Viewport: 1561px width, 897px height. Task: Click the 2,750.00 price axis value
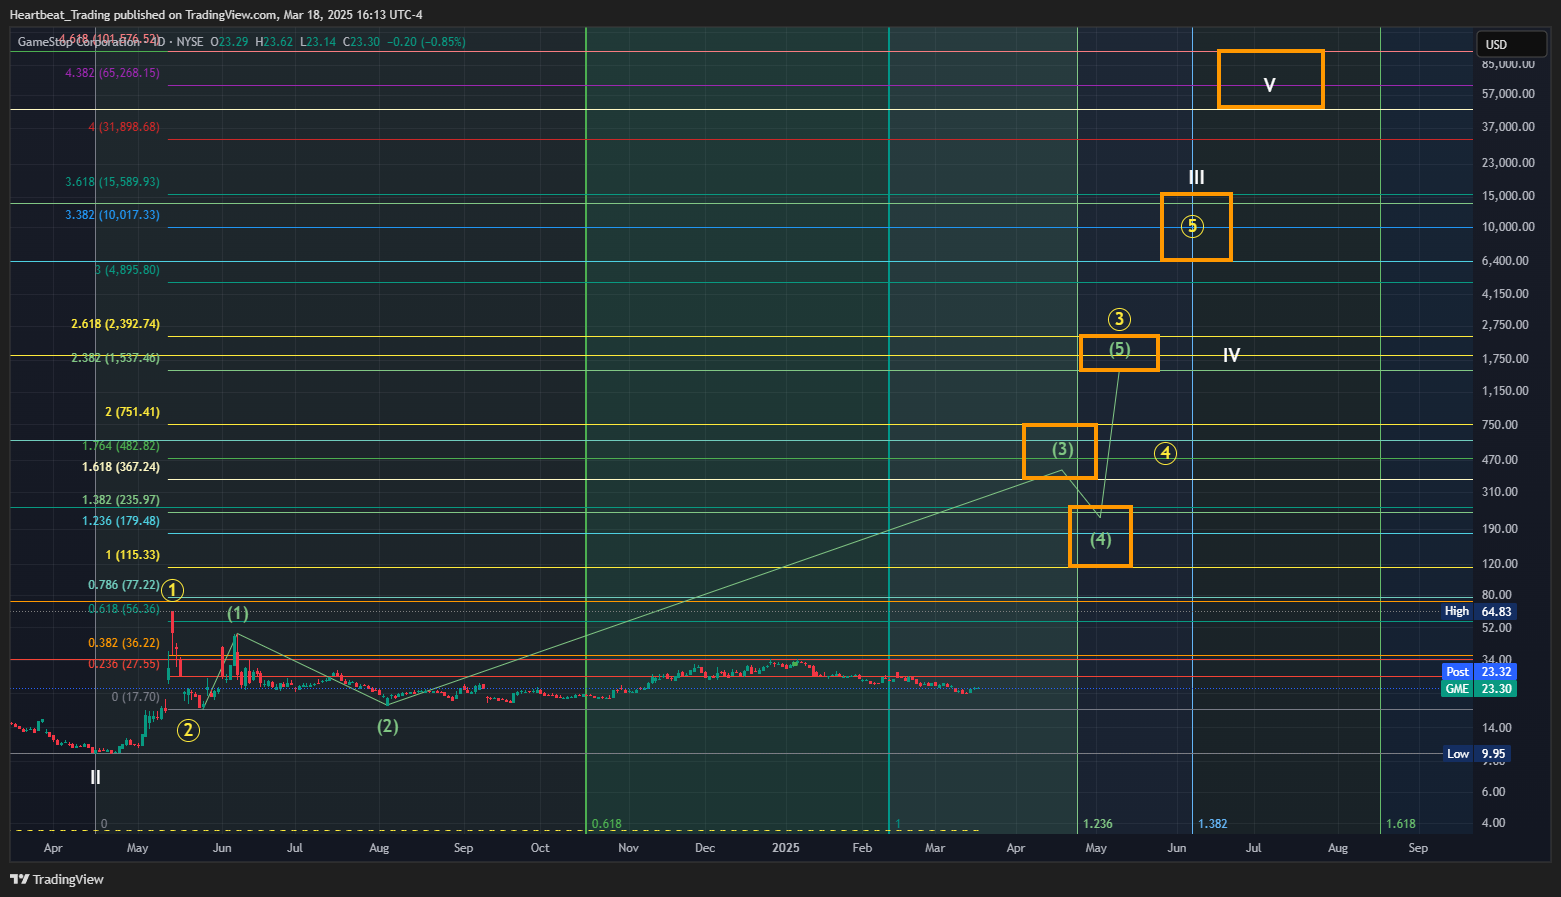(1505, 325)
